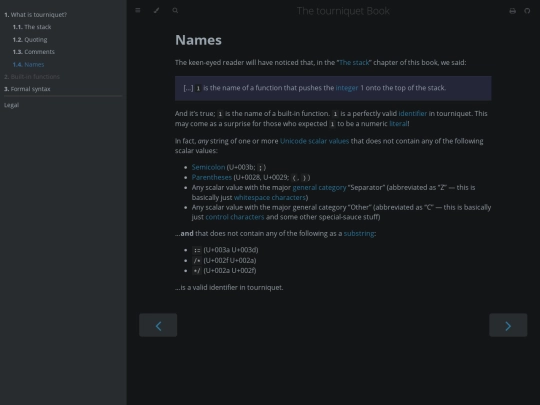Viewport: 540px width, 405px height.
Task: Print this book via the printer icon
Action: click(x=512, y=11)
